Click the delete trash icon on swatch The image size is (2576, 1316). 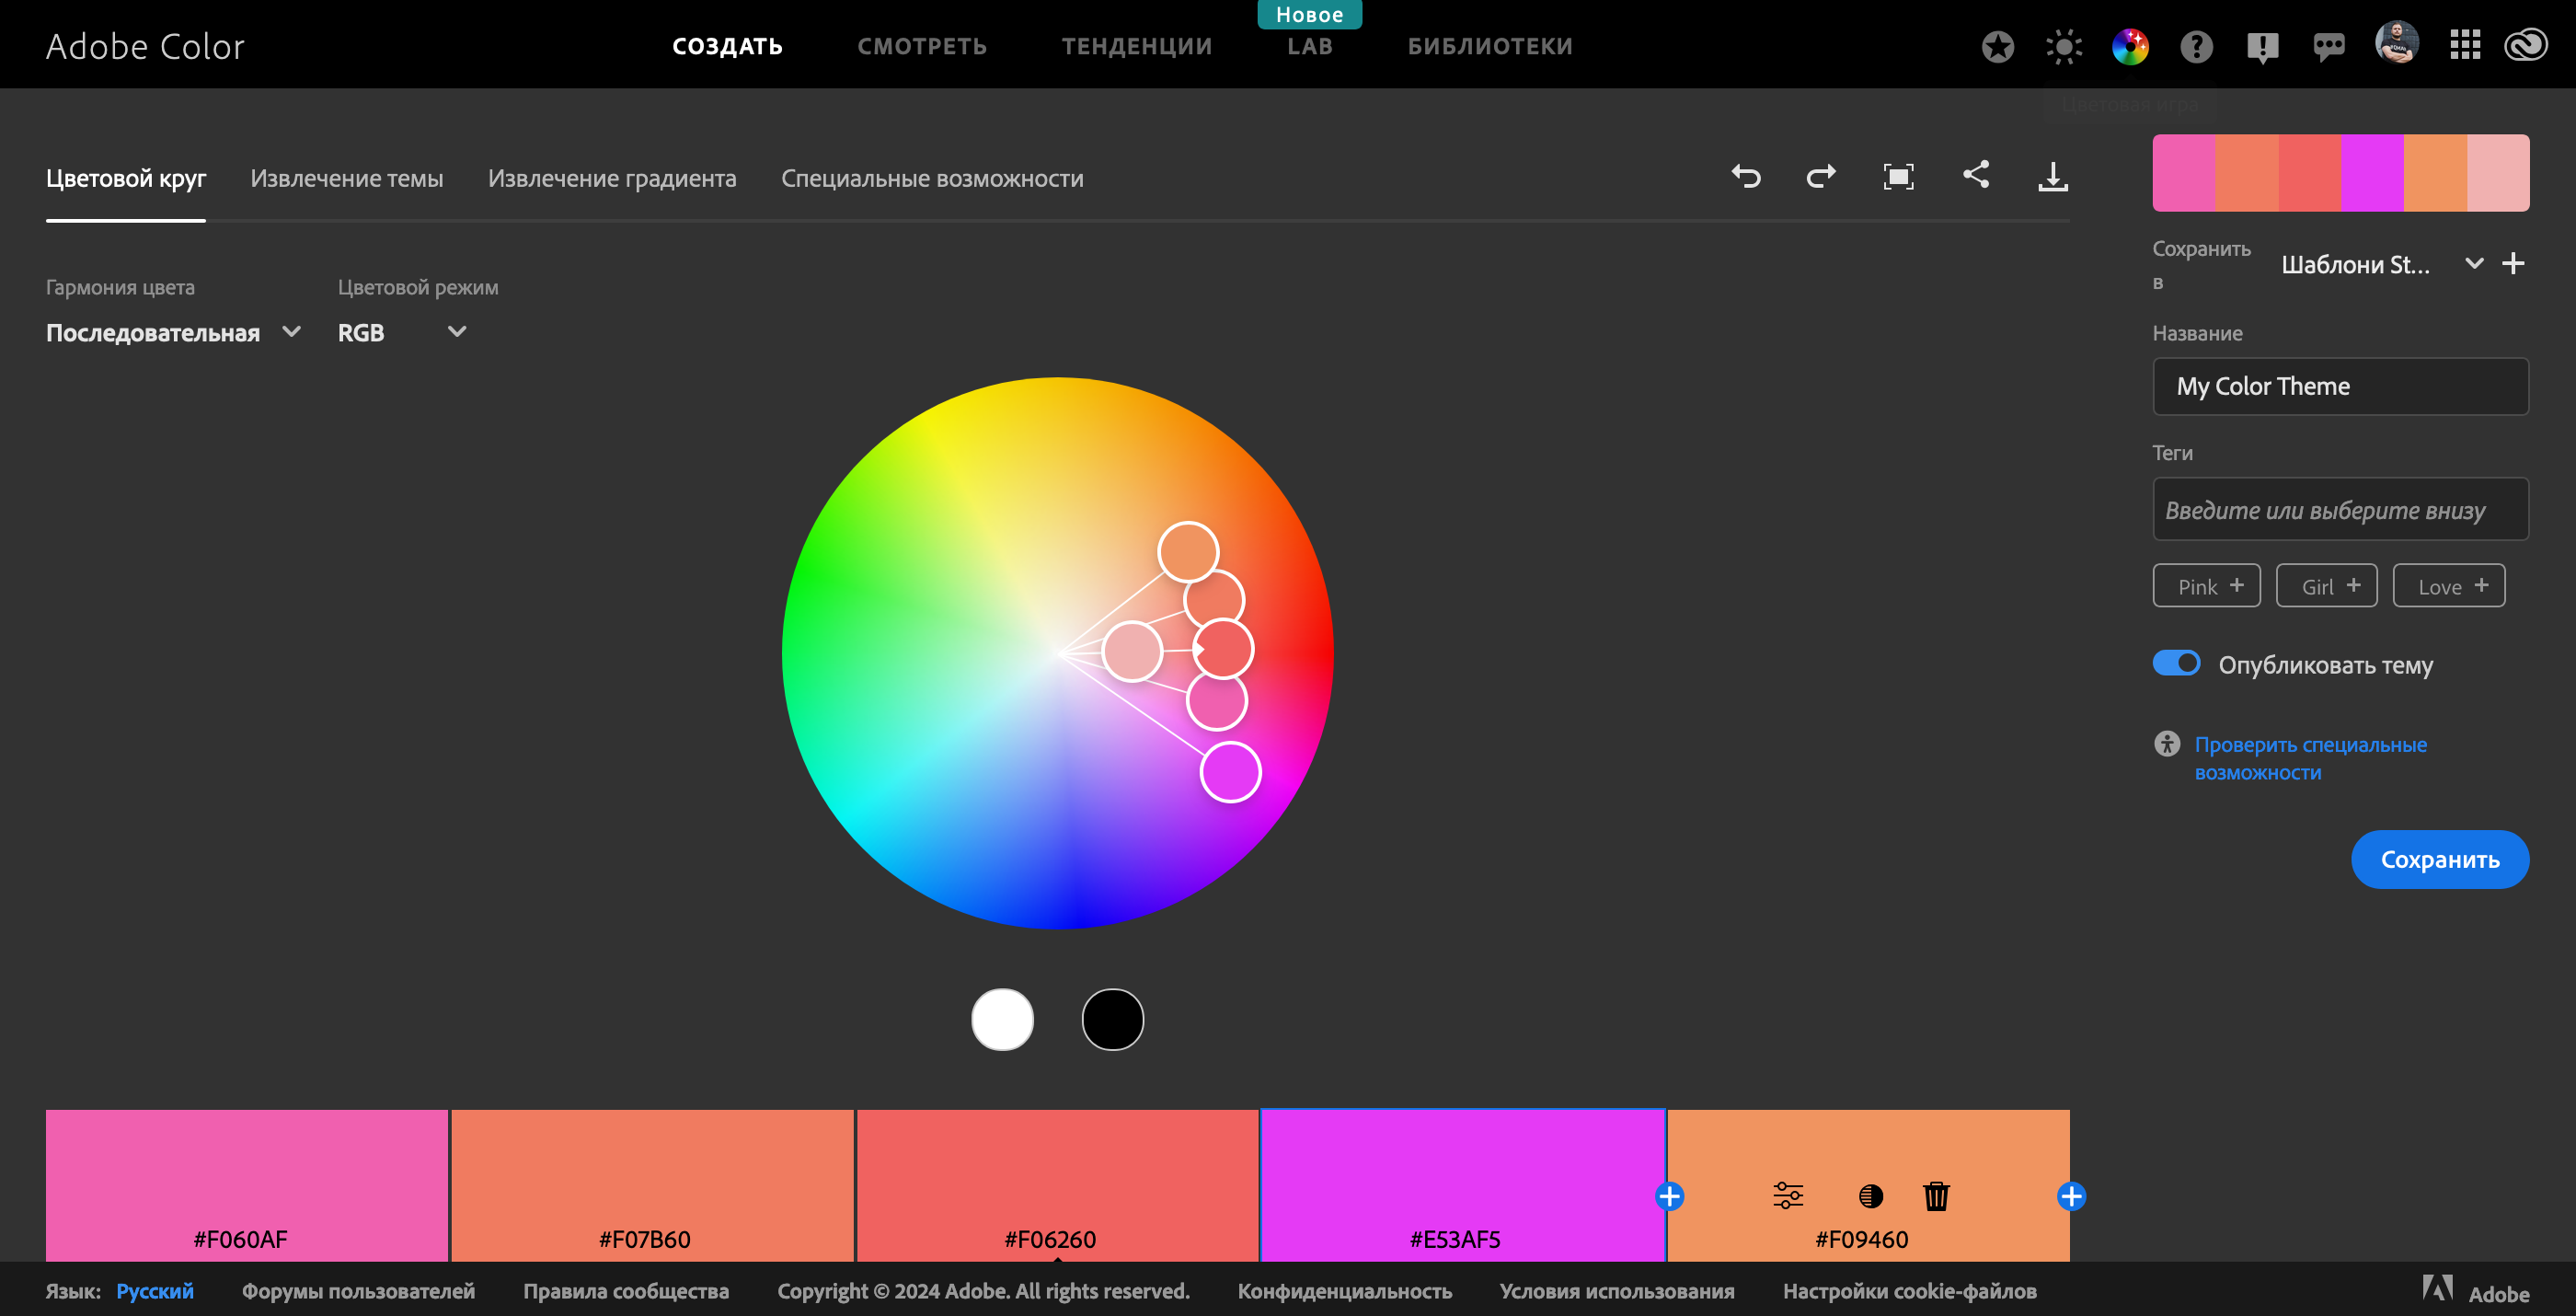click(x=1936, y=1195)
